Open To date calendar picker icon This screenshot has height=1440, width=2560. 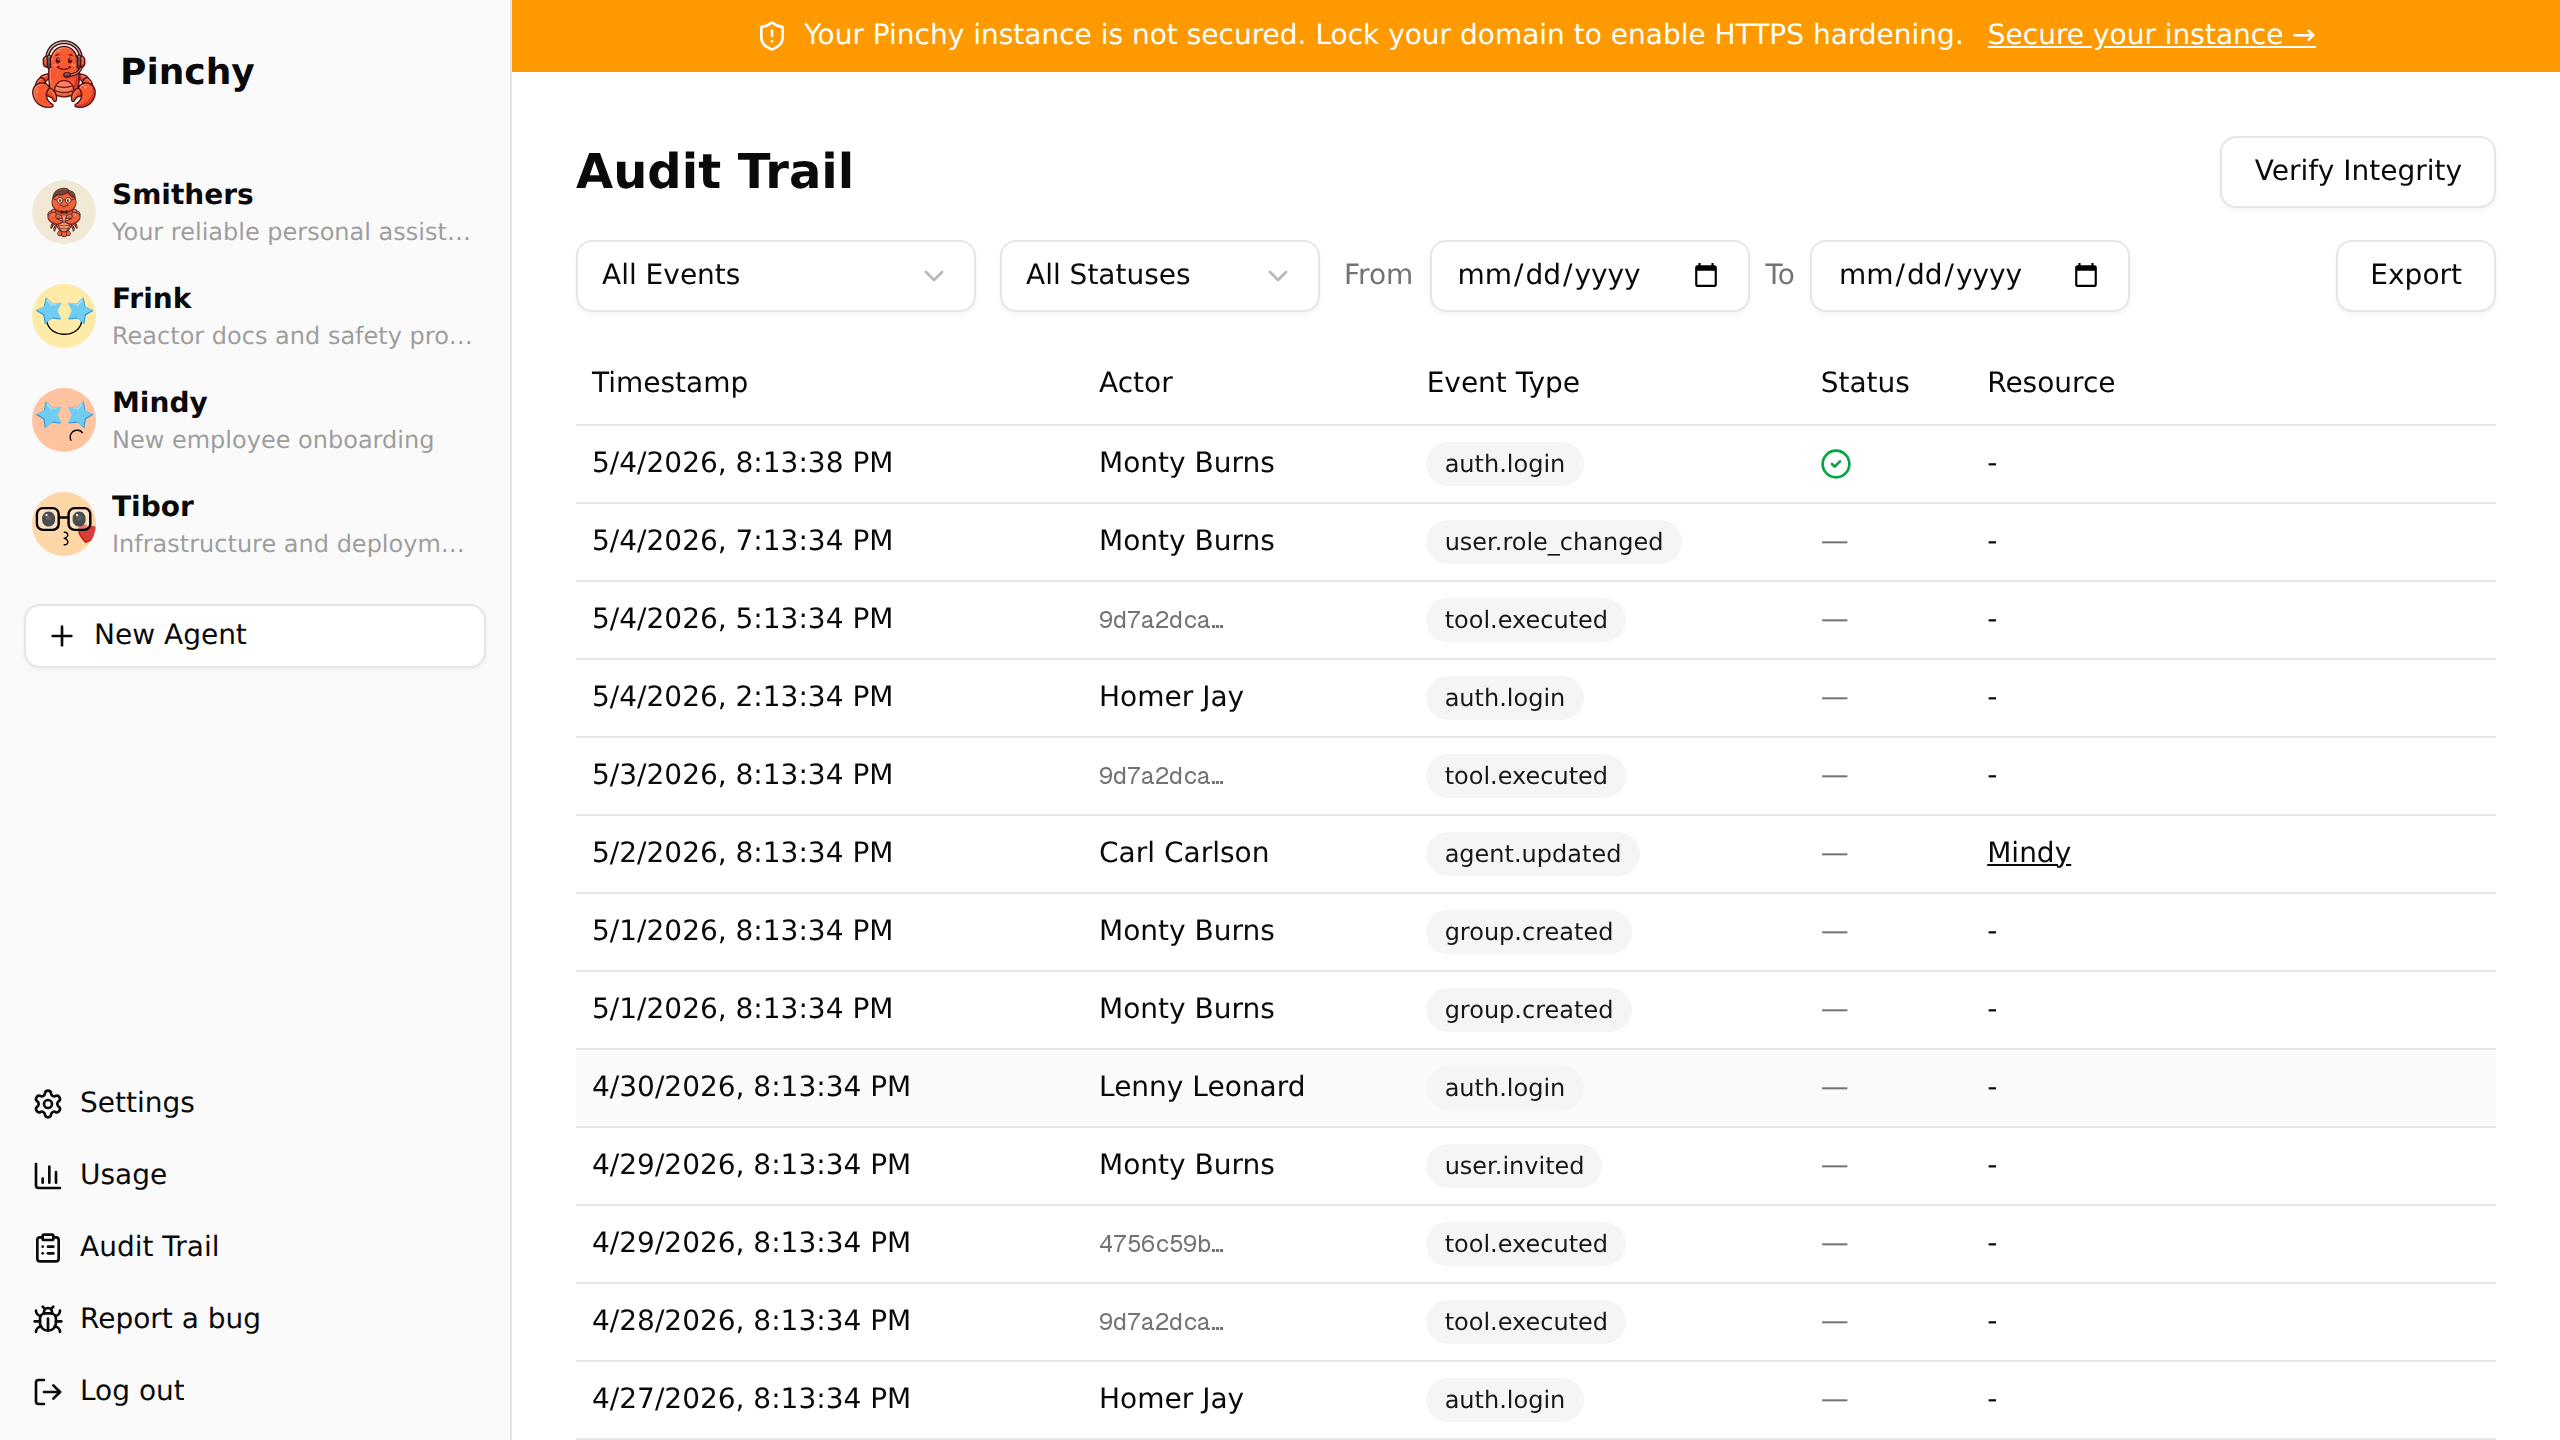tap(2086, 275)
